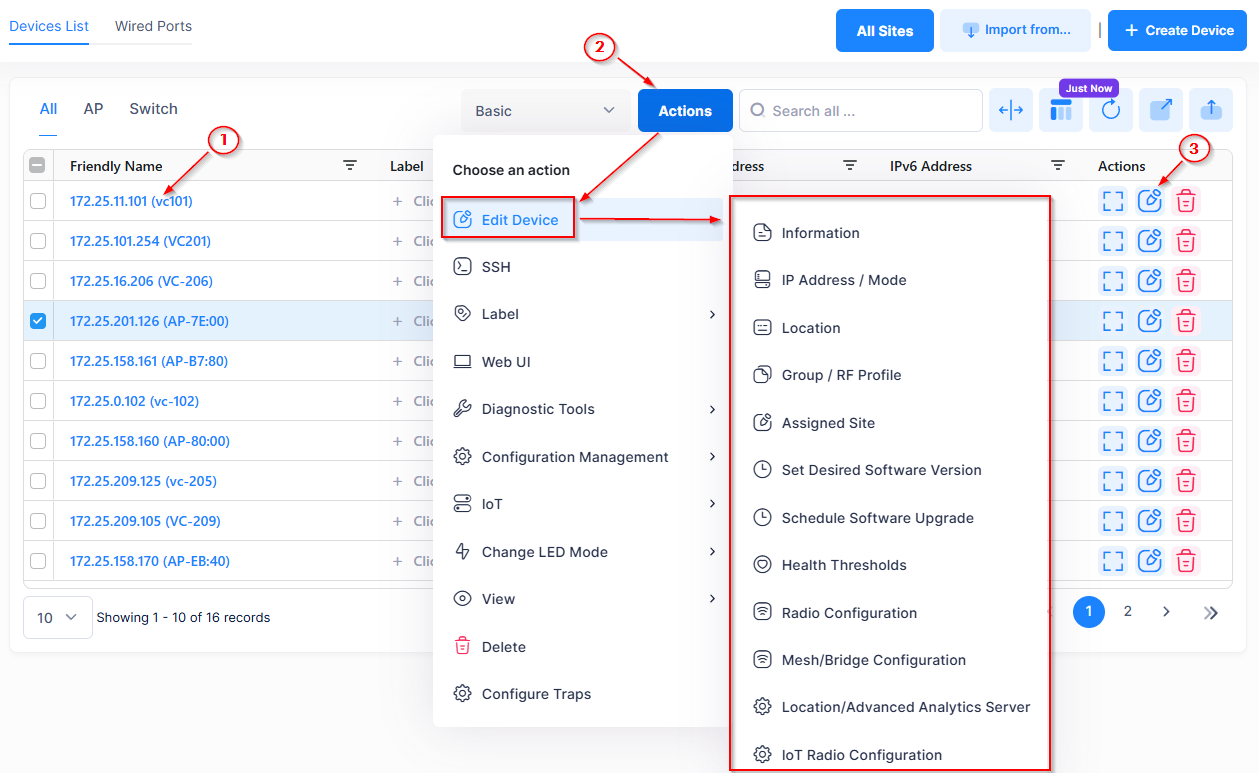This screenshot has height=773, width=1259.
Task: Select Radio Configuration from the submenu
Action: tap(849, 613)
